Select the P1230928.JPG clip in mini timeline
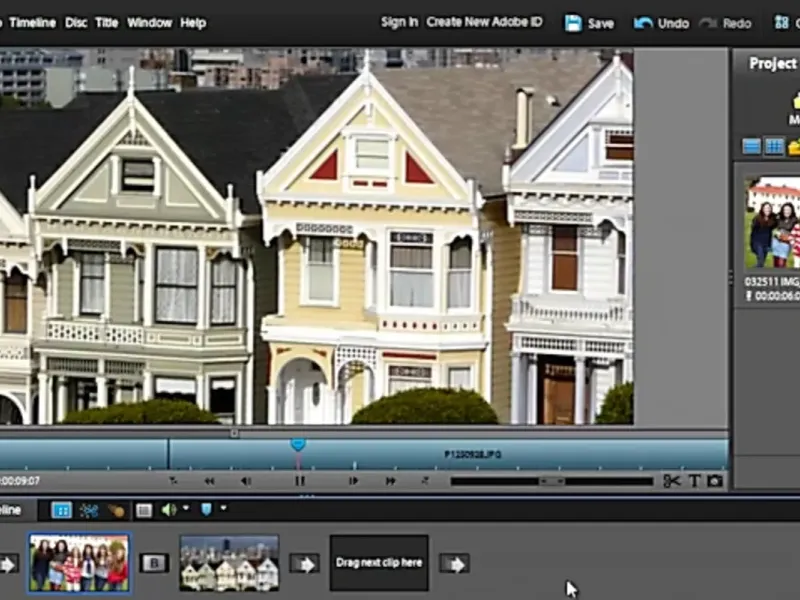Image resolution: width=800 pixels, height=600 pixels. 448,454
